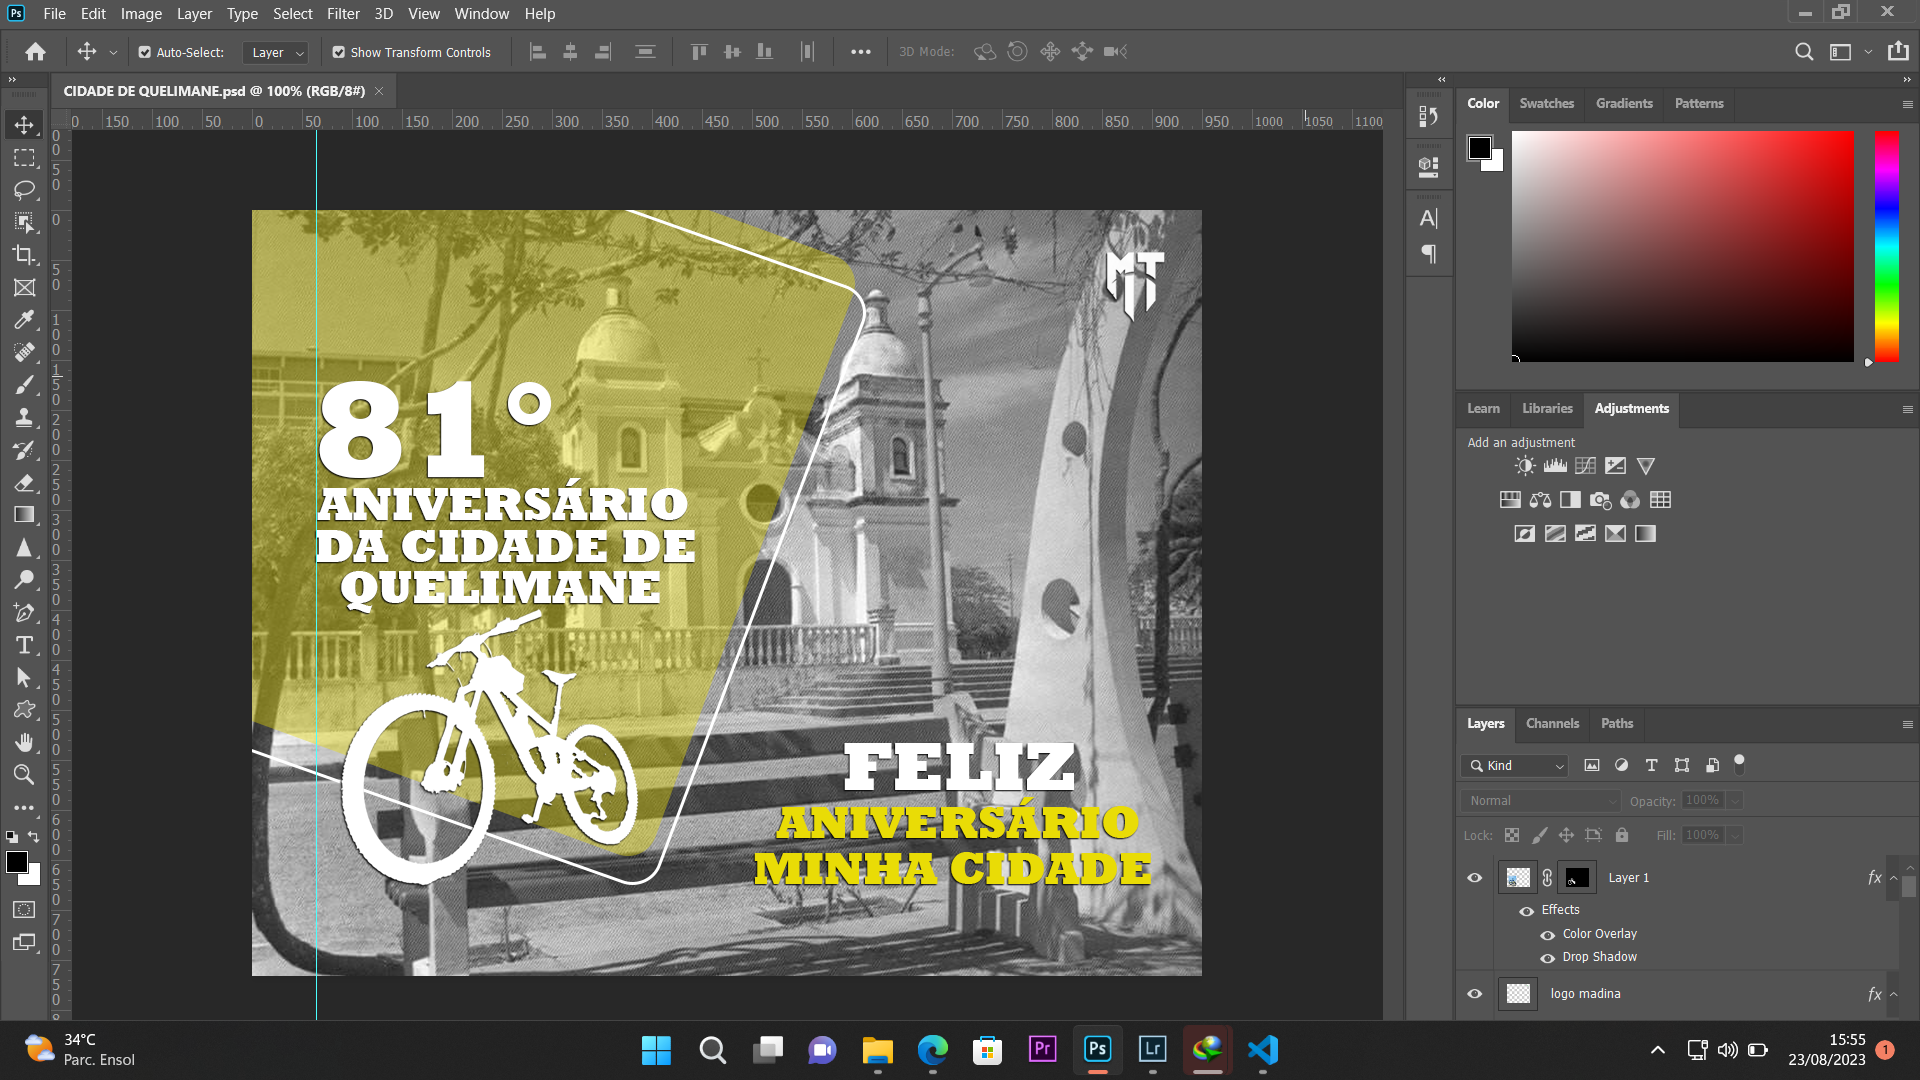Select the Lasso tool
1920x1080 pixels.
[x=24, y=190]
